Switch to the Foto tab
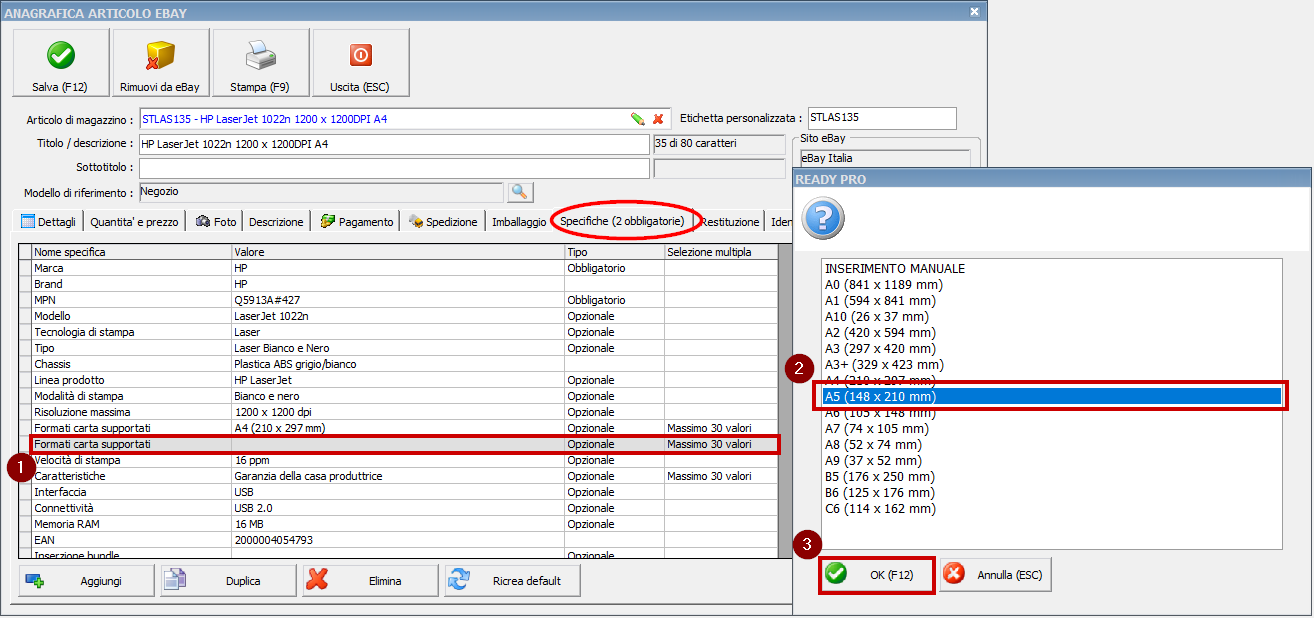The width and height of the screenshot is (1314, 618). click(217, 222)
